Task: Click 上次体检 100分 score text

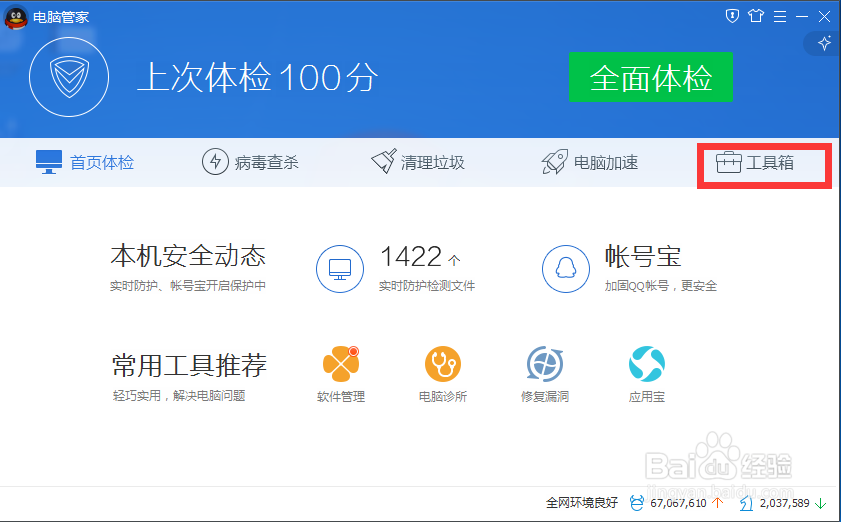Action: coord(258,77)
